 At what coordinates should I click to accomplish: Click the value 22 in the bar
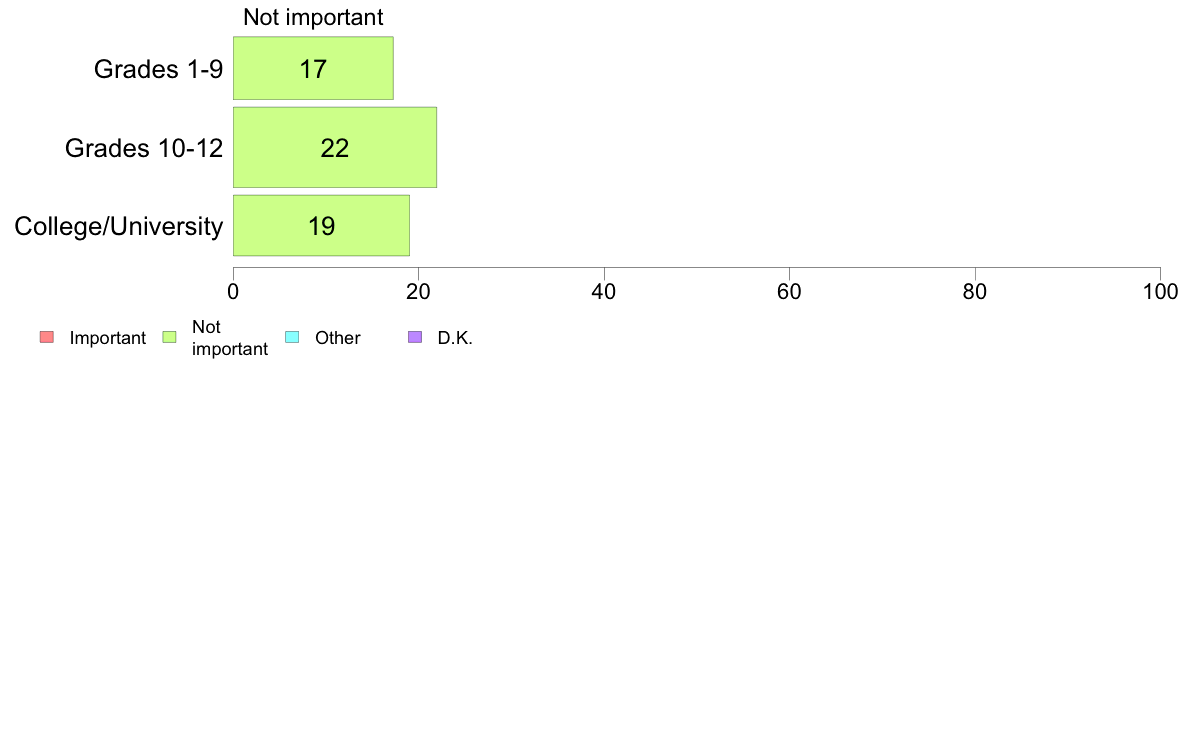point(335,148)
